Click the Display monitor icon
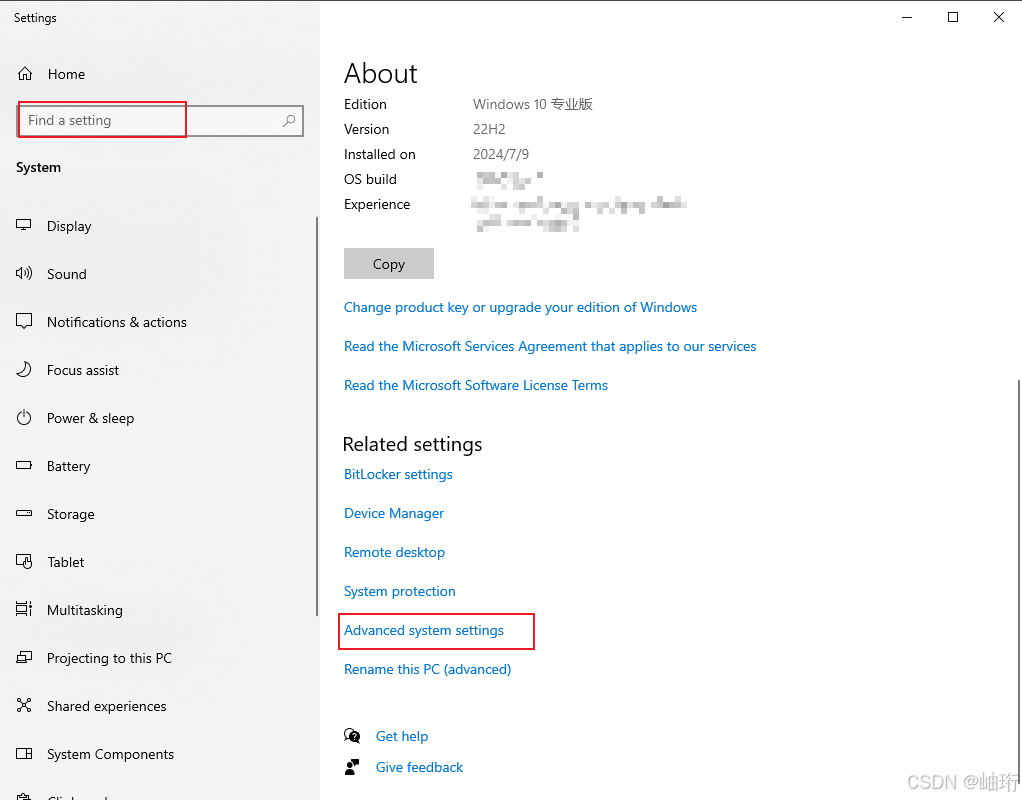This screenshot has height=800, width=1022. [23, 226]
